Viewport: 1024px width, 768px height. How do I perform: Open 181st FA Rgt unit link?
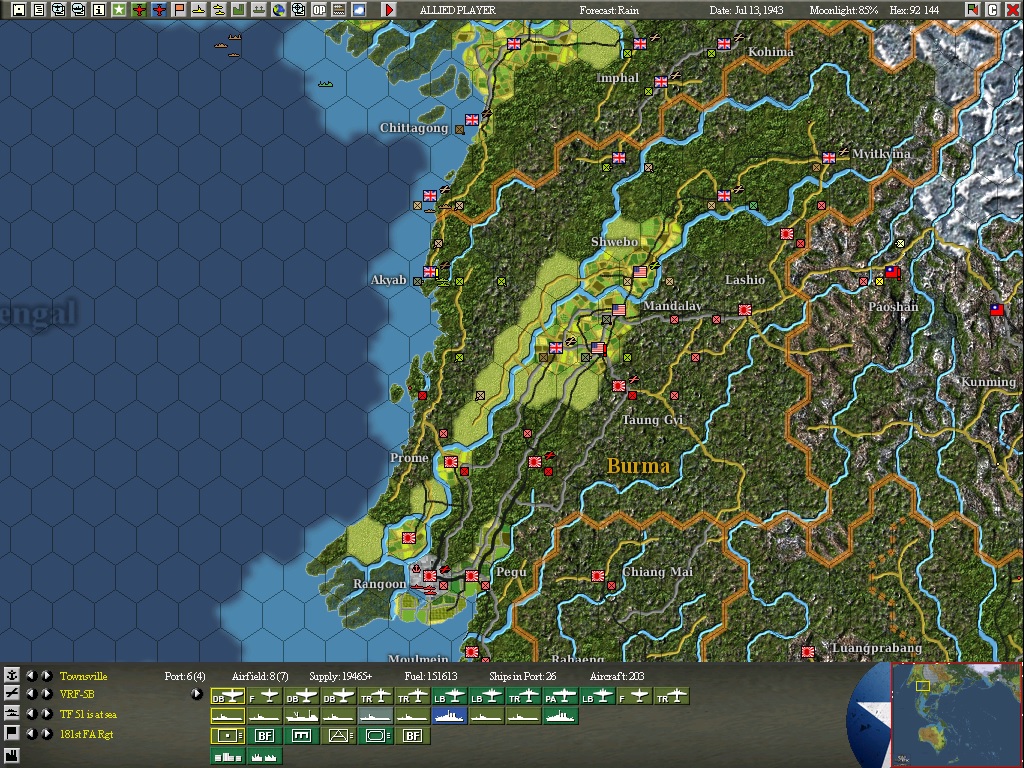86,734
